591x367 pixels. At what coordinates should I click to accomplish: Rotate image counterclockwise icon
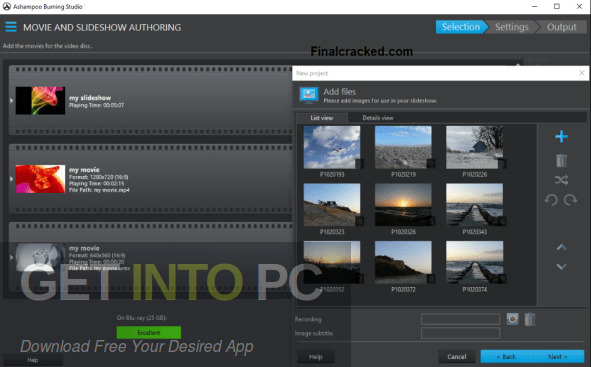point(551,200)
